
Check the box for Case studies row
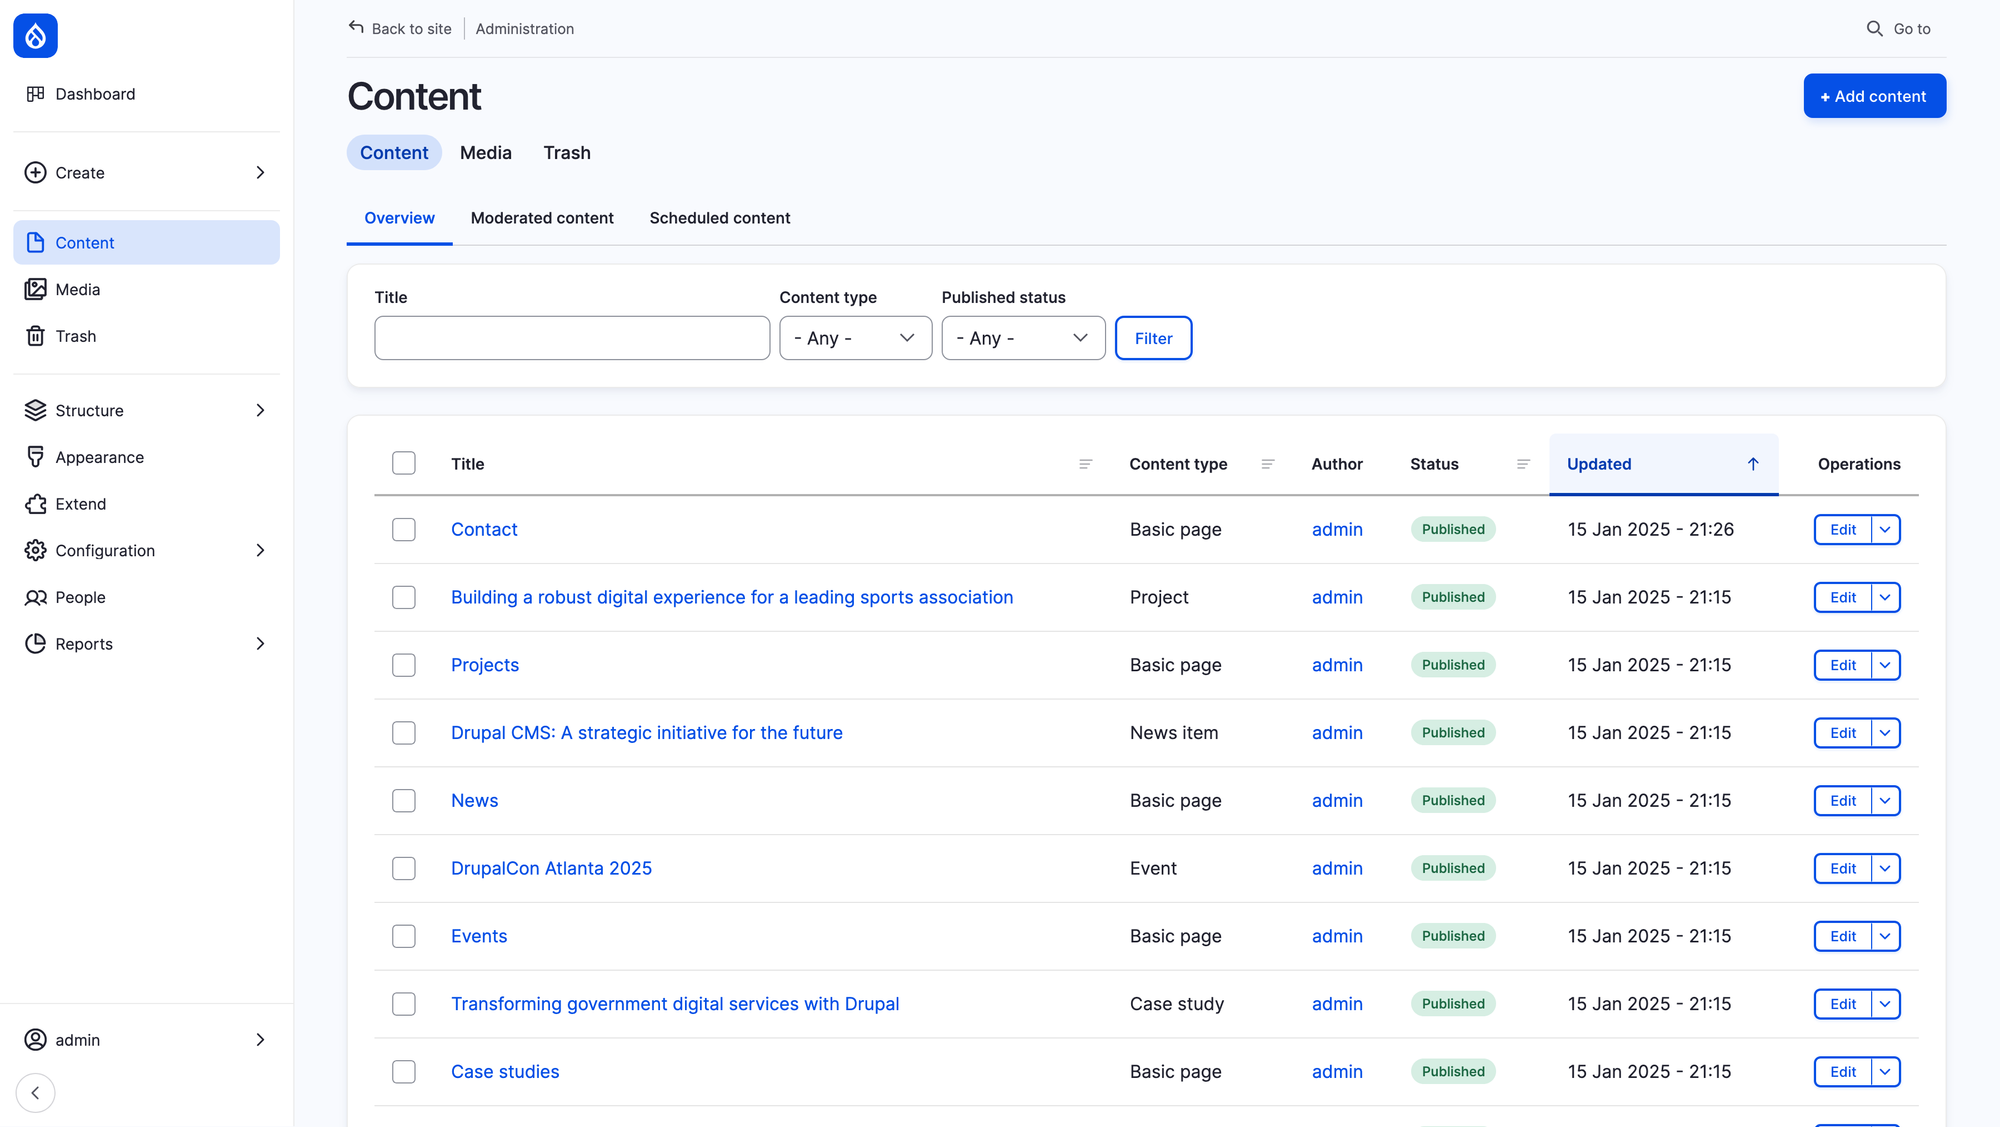[x=404, y=1072]
